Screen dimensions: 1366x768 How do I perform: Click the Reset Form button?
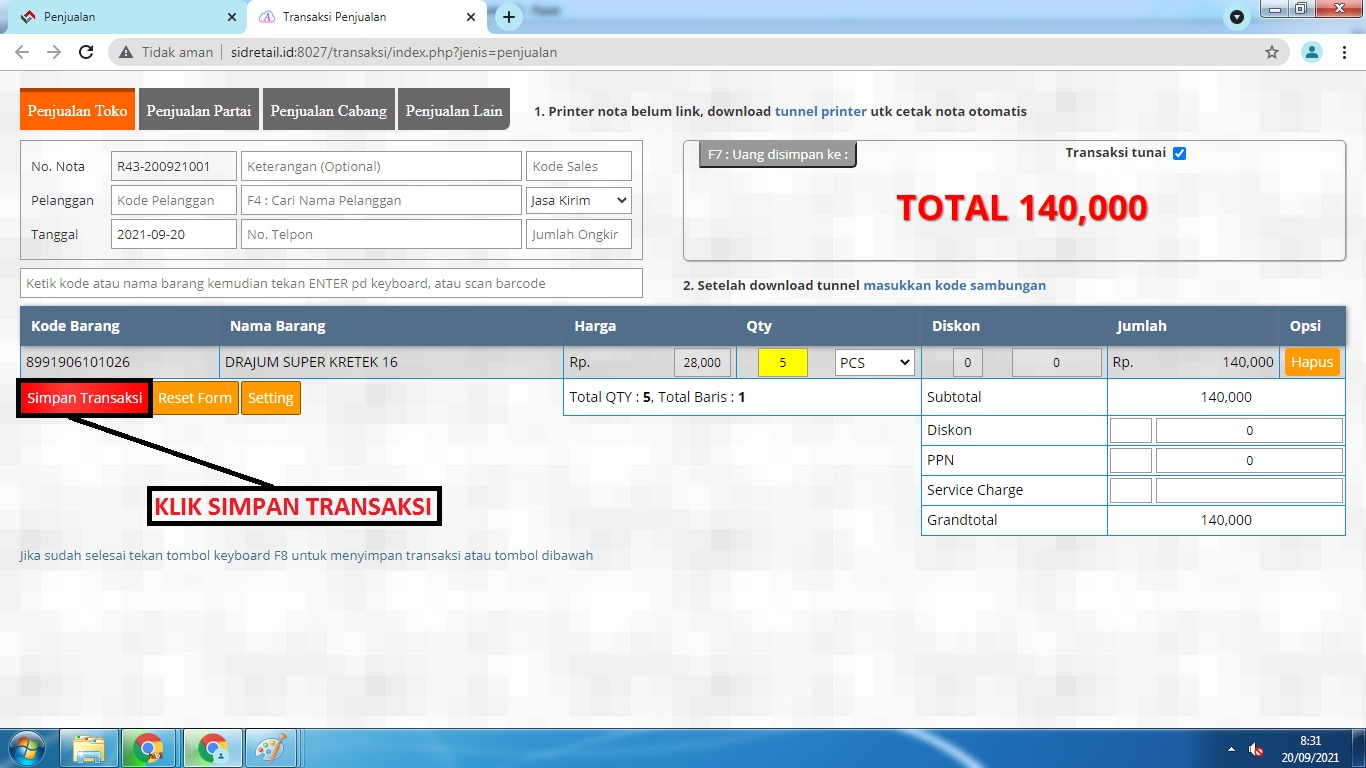[x=195, y=398]
